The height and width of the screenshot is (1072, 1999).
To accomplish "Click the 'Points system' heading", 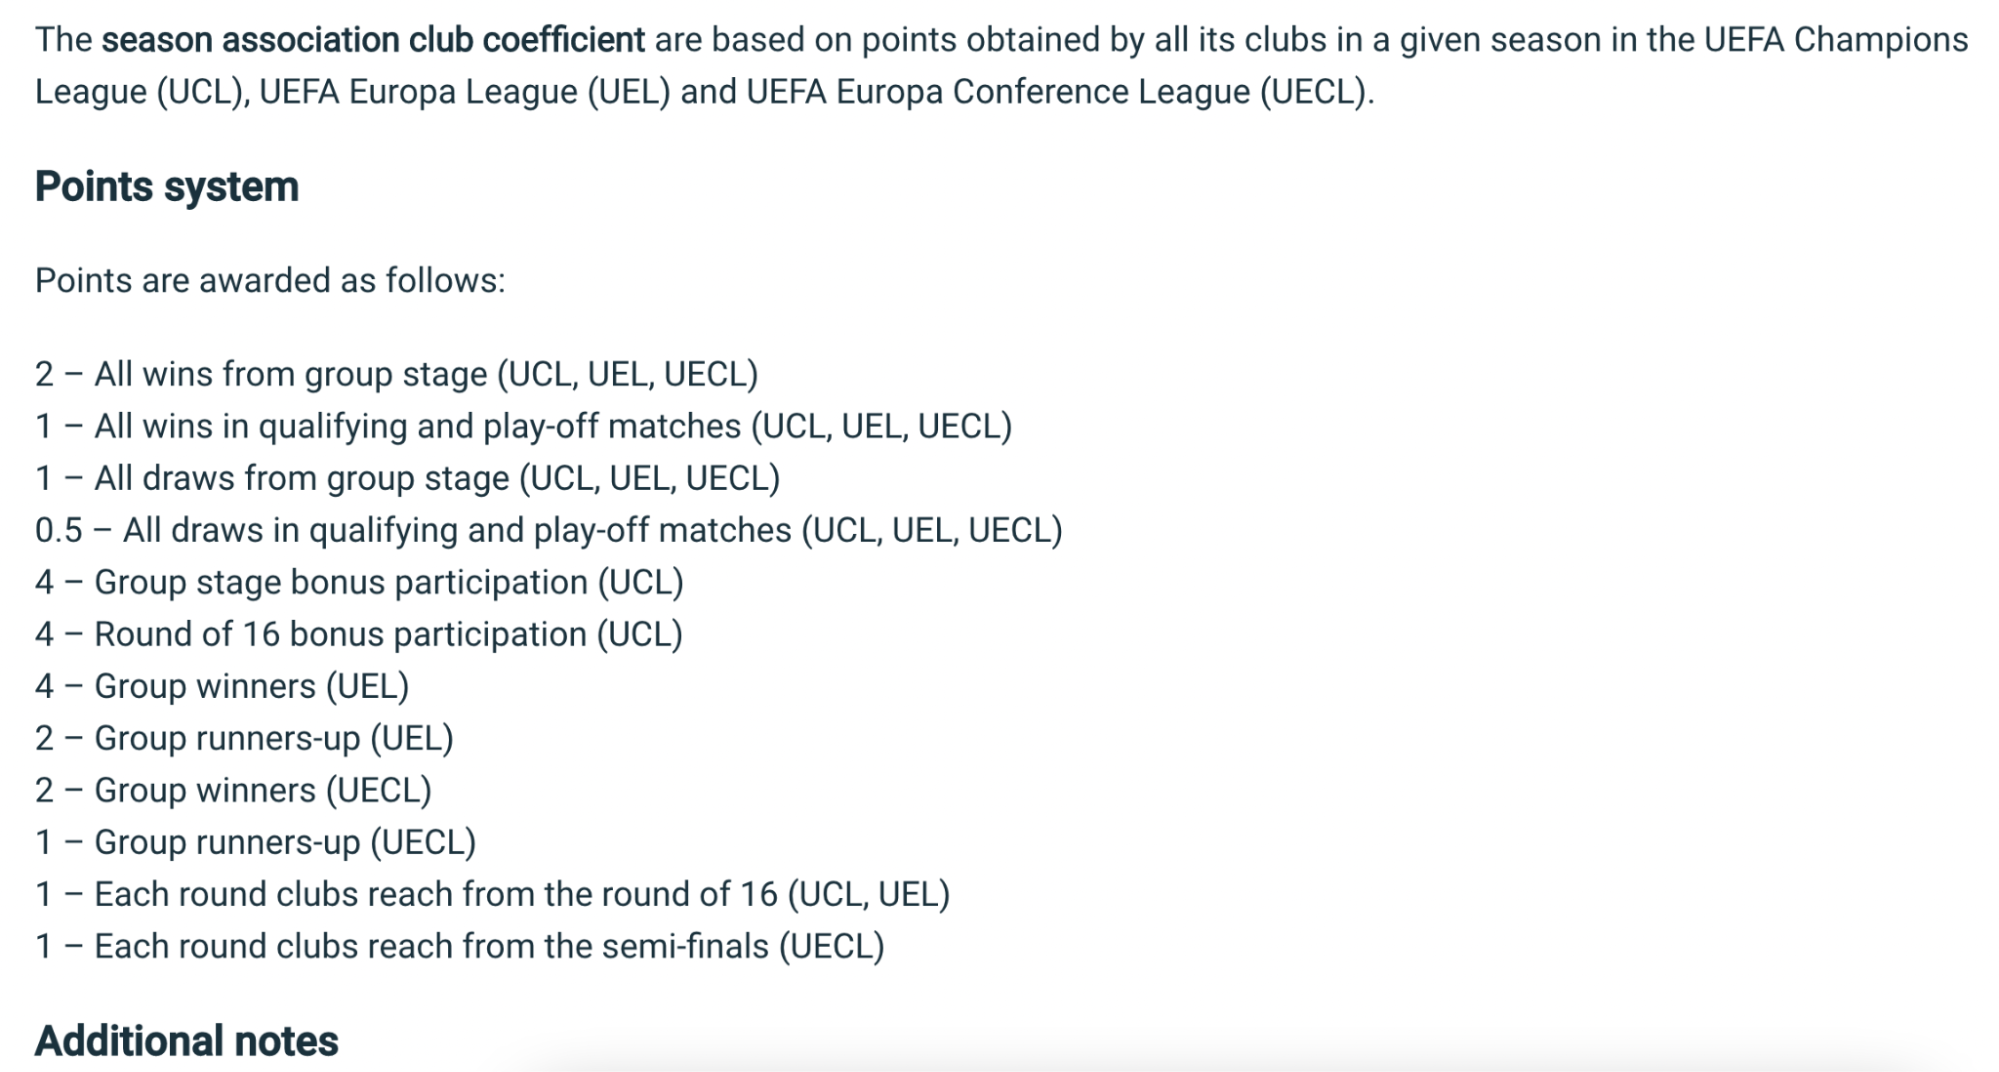I will point(167,187).
